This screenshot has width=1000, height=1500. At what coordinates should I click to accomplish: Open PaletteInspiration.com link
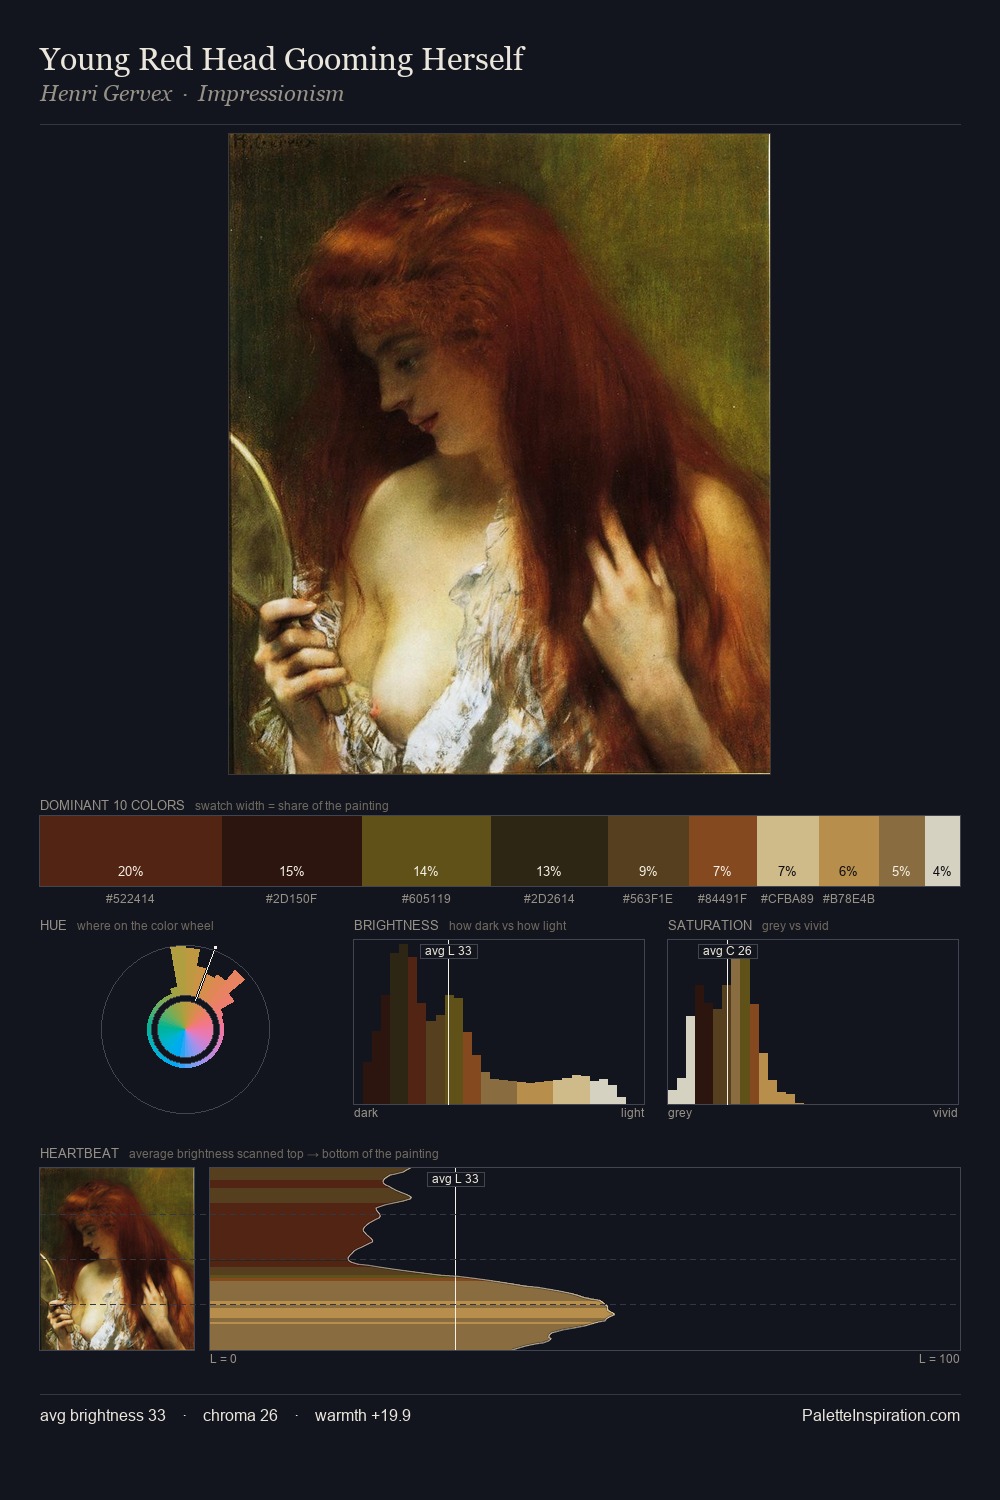881,1415
